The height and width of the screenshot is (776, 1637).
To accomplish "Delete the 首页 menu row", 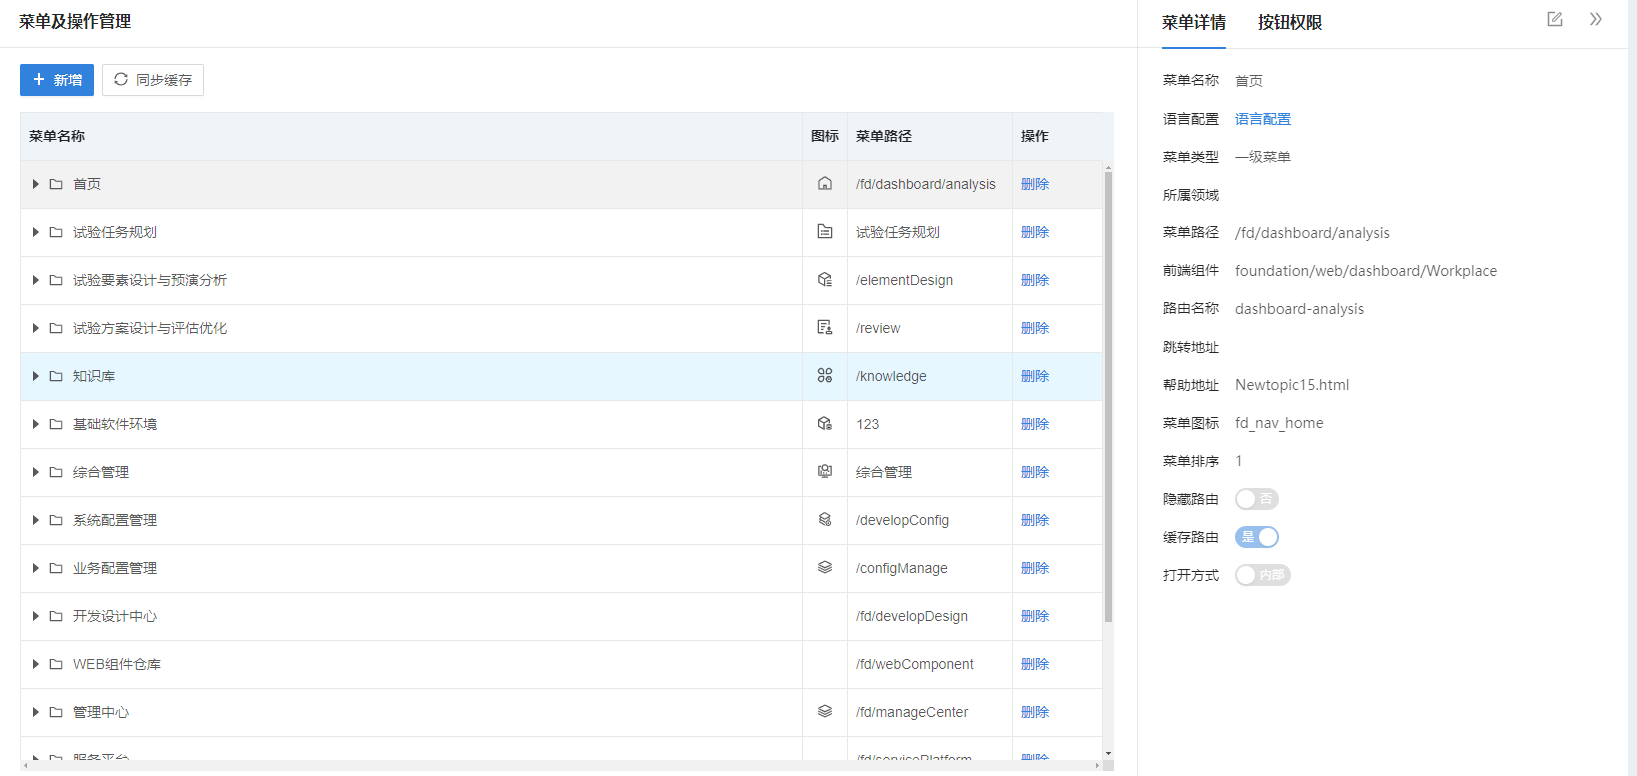I will (1035, 184).
